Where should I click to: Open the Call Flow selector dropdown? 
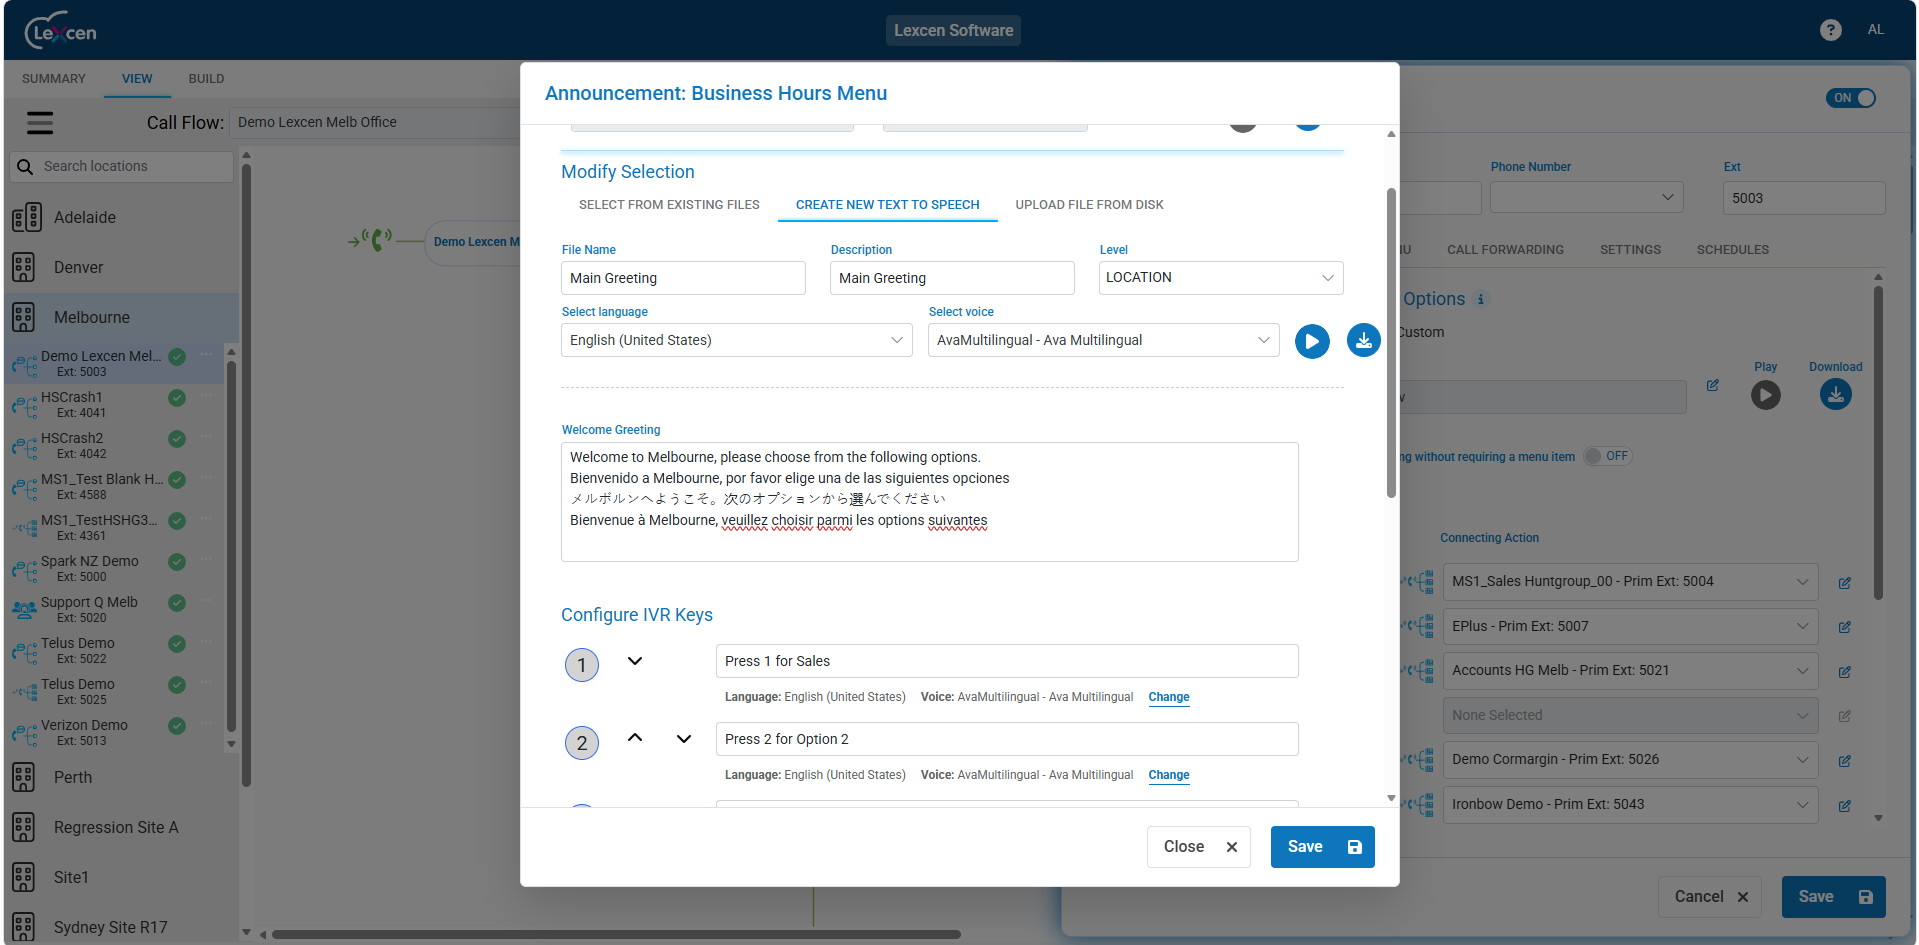tap(375, 122)
